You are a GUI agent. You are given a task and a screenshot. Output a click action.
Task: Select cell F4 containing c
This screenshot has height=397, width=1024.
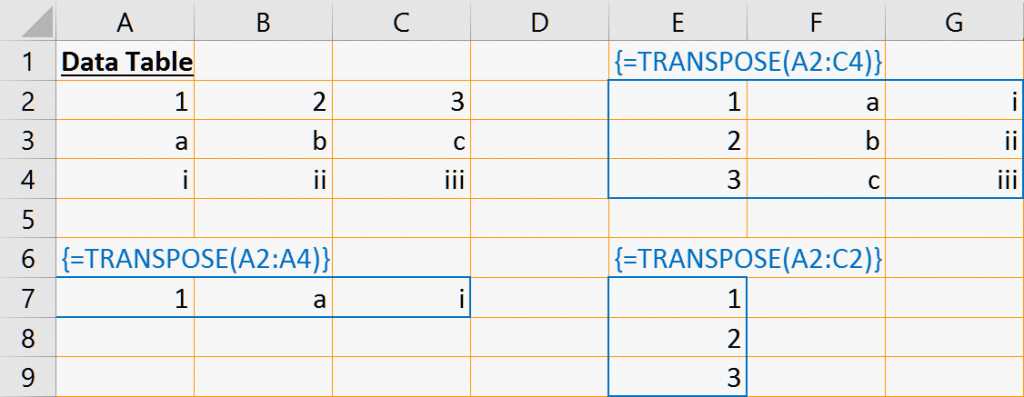816,179
